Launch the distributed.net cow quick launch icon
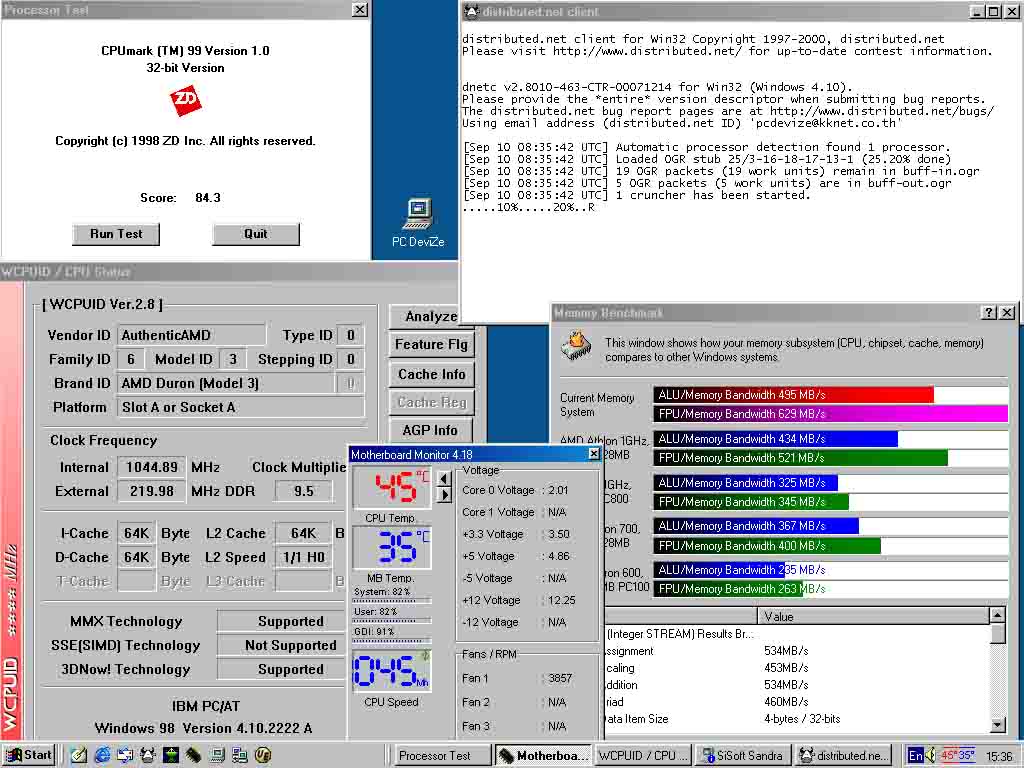The image size is (1024, 768). point(148,756)
